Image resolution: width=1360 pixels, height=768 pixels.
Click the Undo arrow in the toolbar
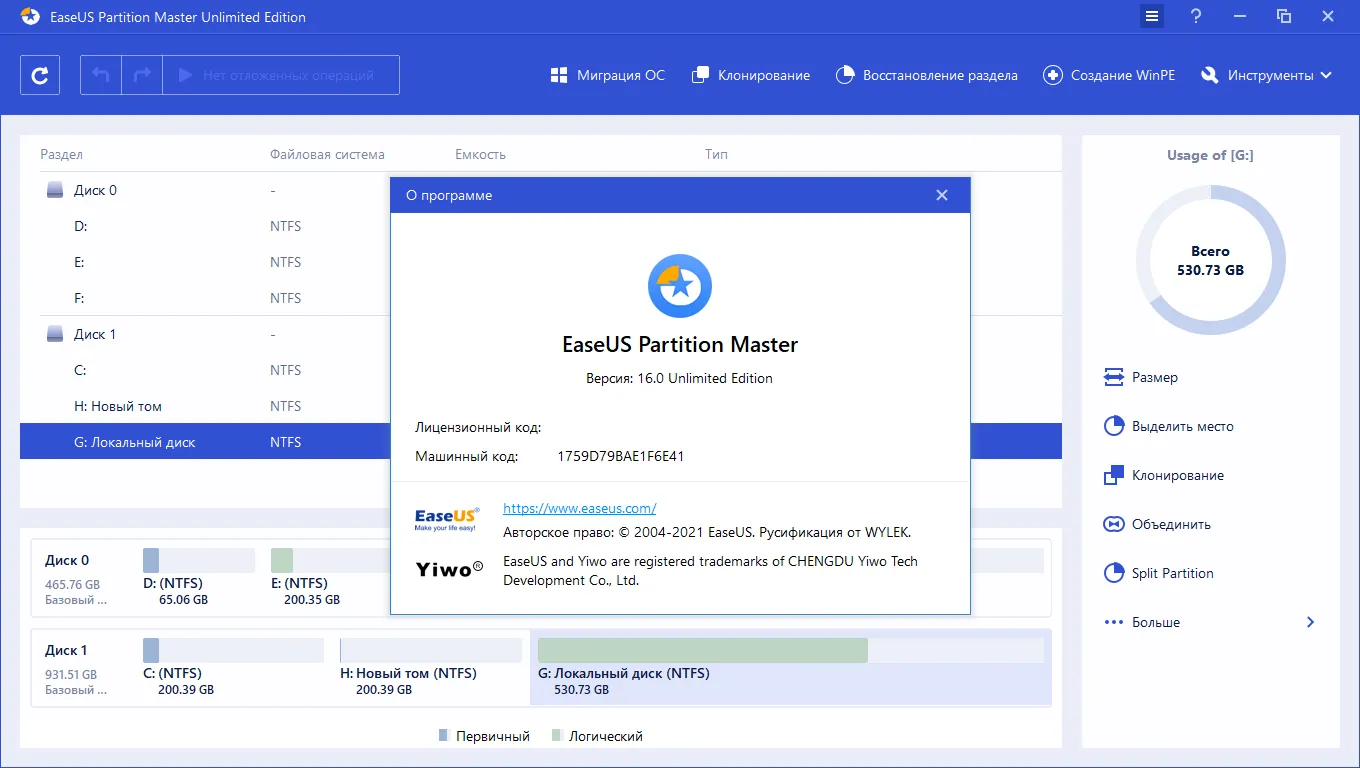tap(101, 75)
